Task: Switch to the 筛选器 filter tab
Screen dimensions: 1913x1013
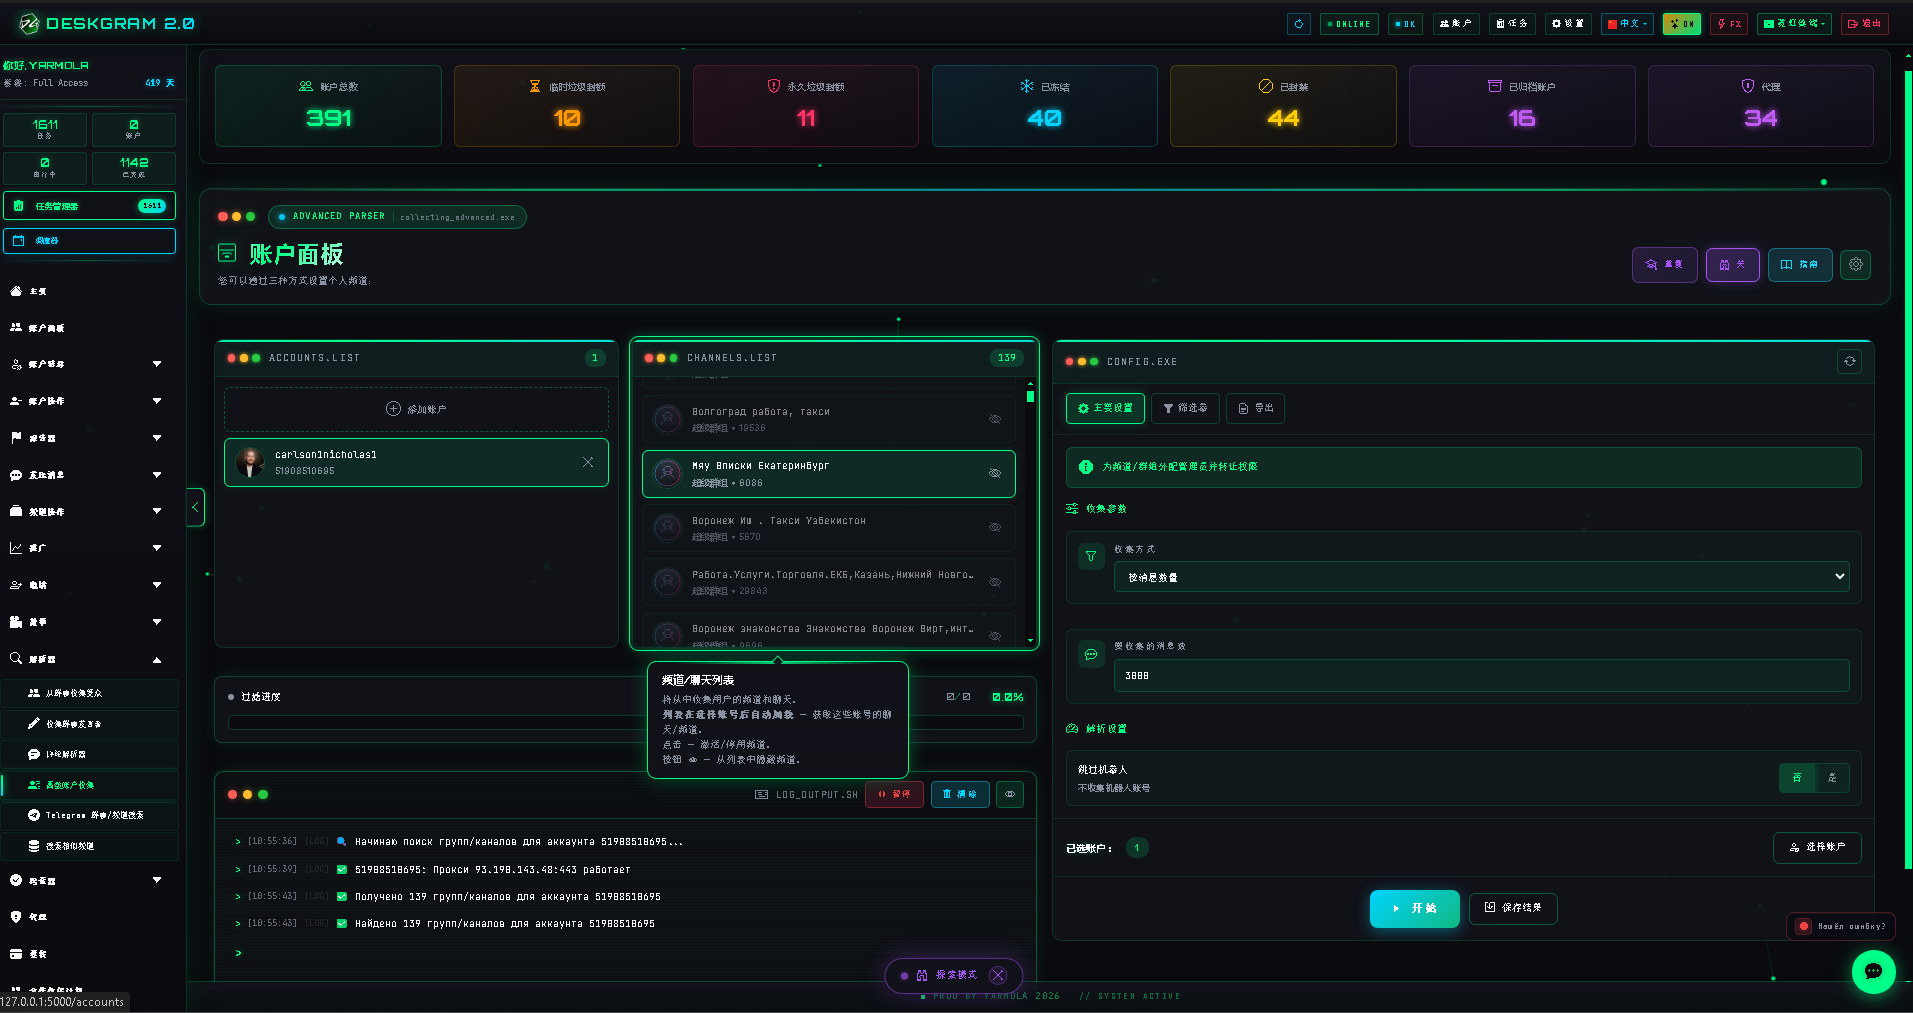Action: 1185,408
